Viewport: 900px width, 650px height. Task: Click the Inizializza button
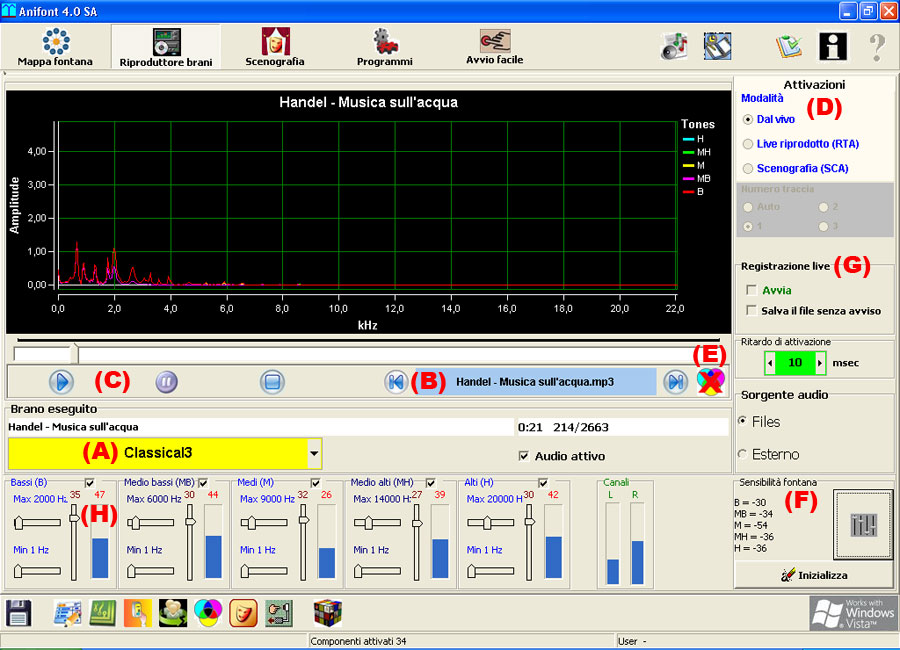pos(814,575)
